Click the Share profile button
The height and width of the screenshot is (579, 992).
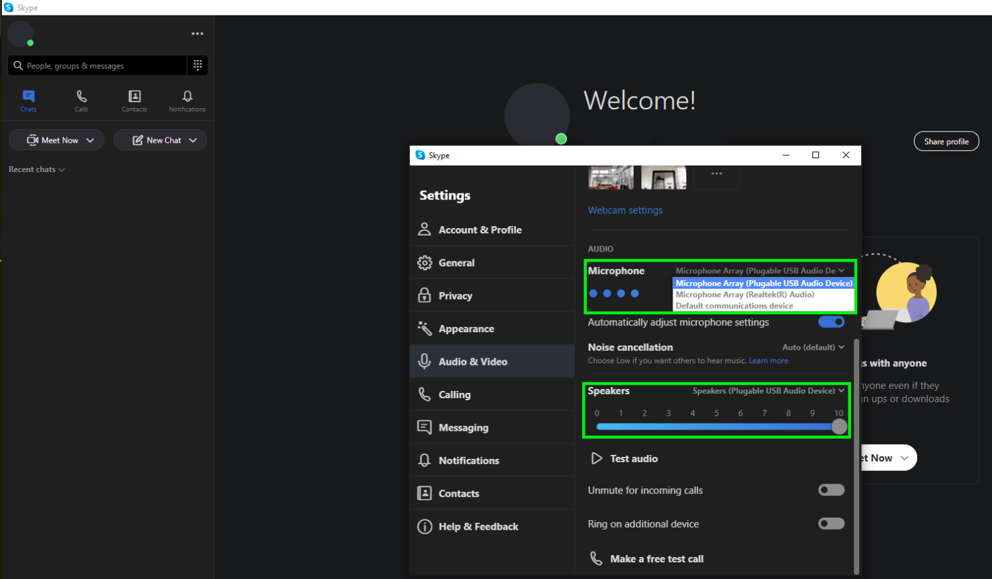click(946, 141)
